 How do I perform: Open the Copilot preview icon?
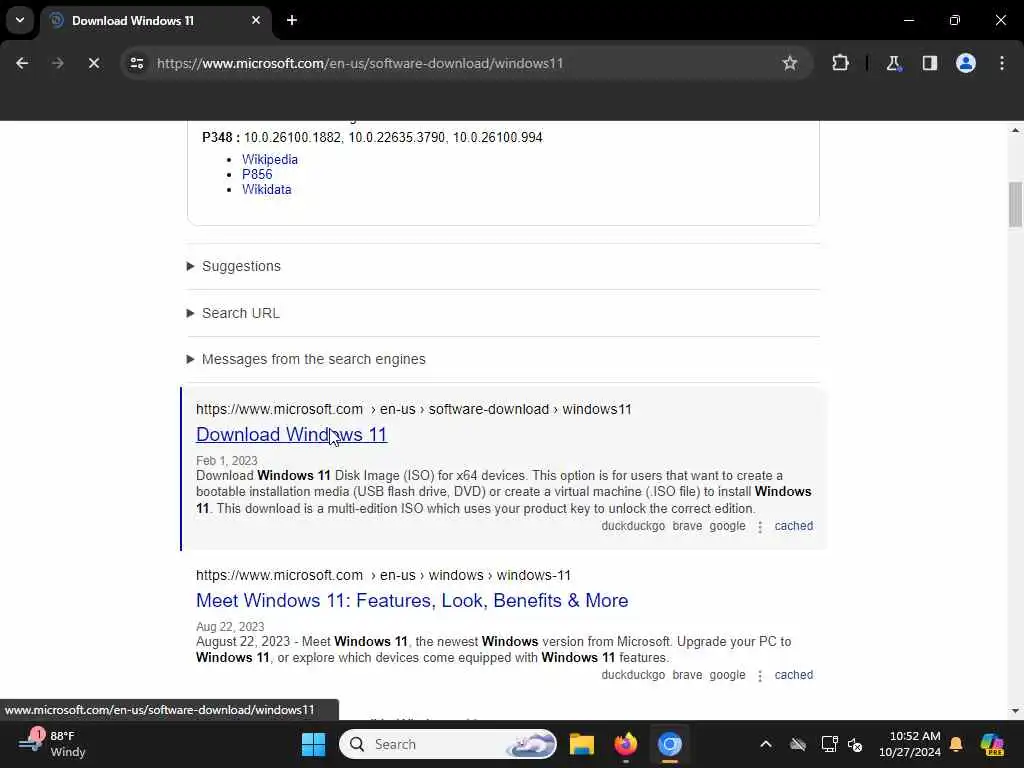click(x=992, y=744)
